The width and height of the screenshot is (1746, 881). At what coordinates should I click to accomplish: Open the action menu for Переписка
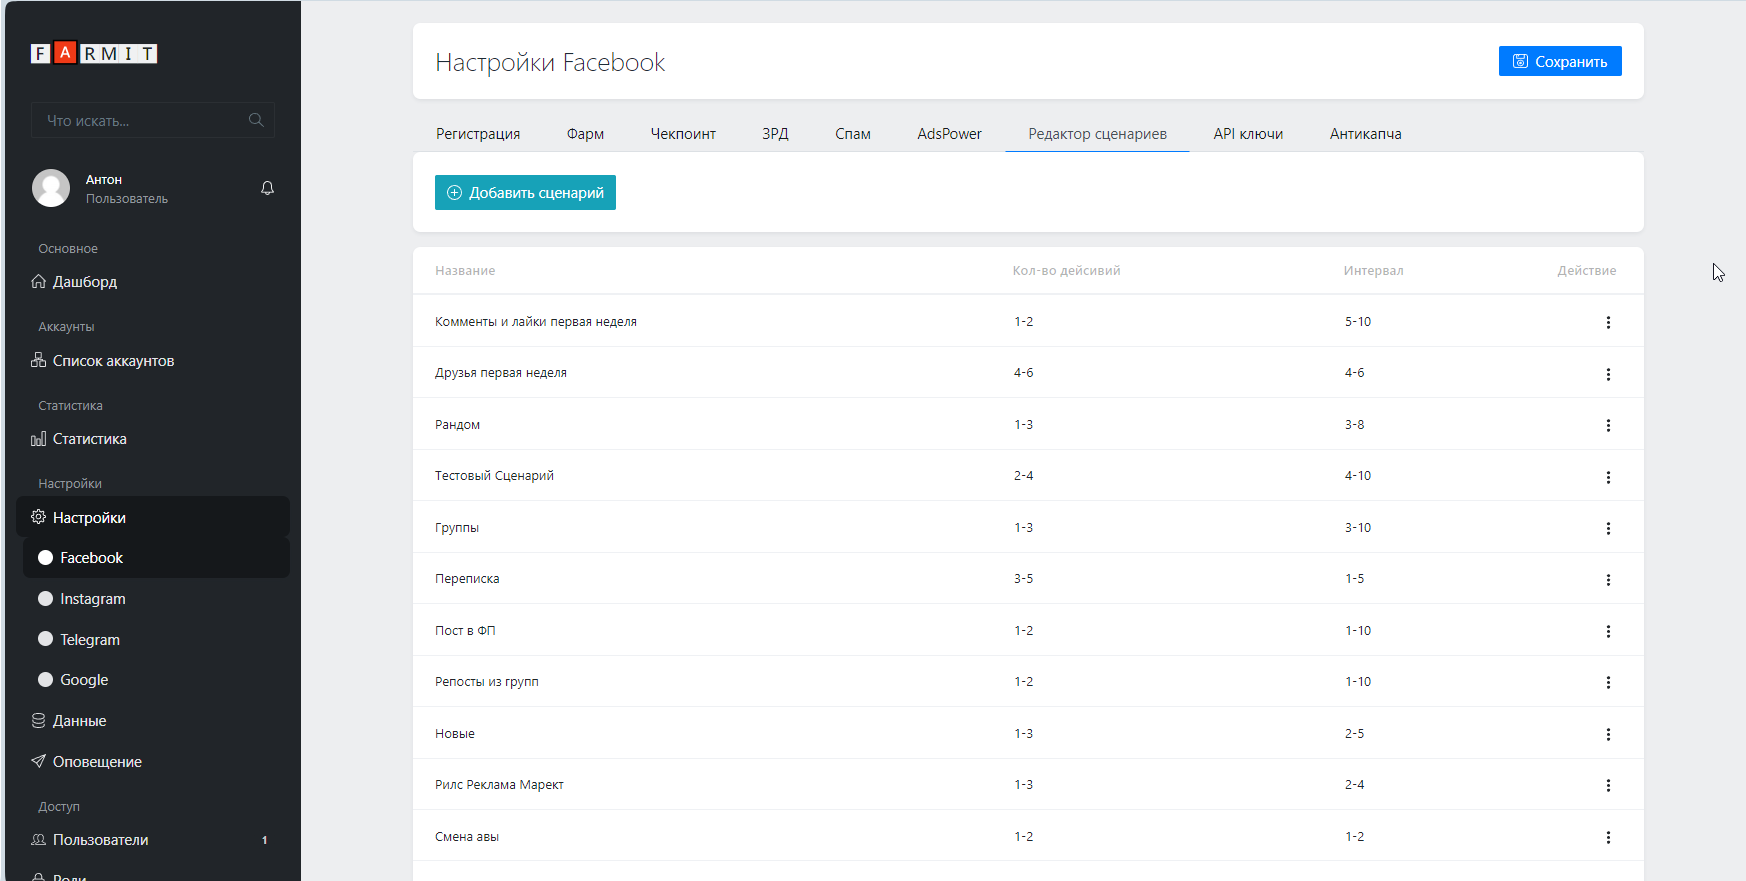[x=1608, y=580]
